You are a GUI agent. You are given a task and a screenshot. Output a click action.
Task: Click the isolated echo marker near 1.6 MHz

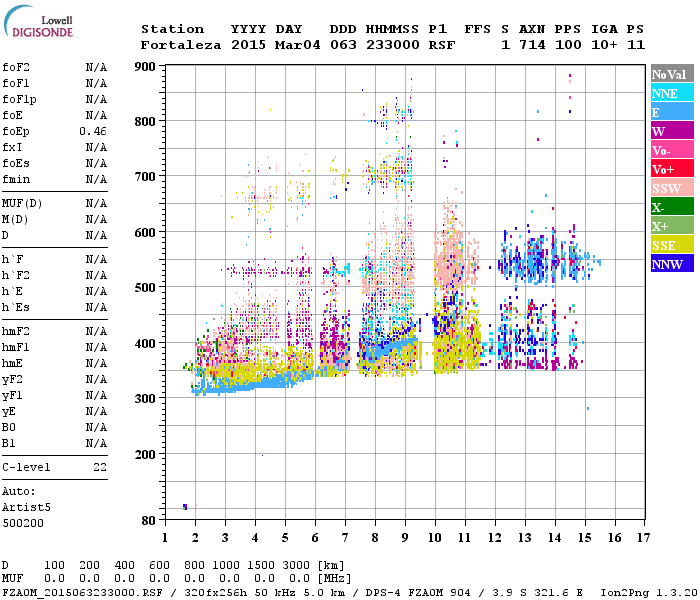(185, 506)
